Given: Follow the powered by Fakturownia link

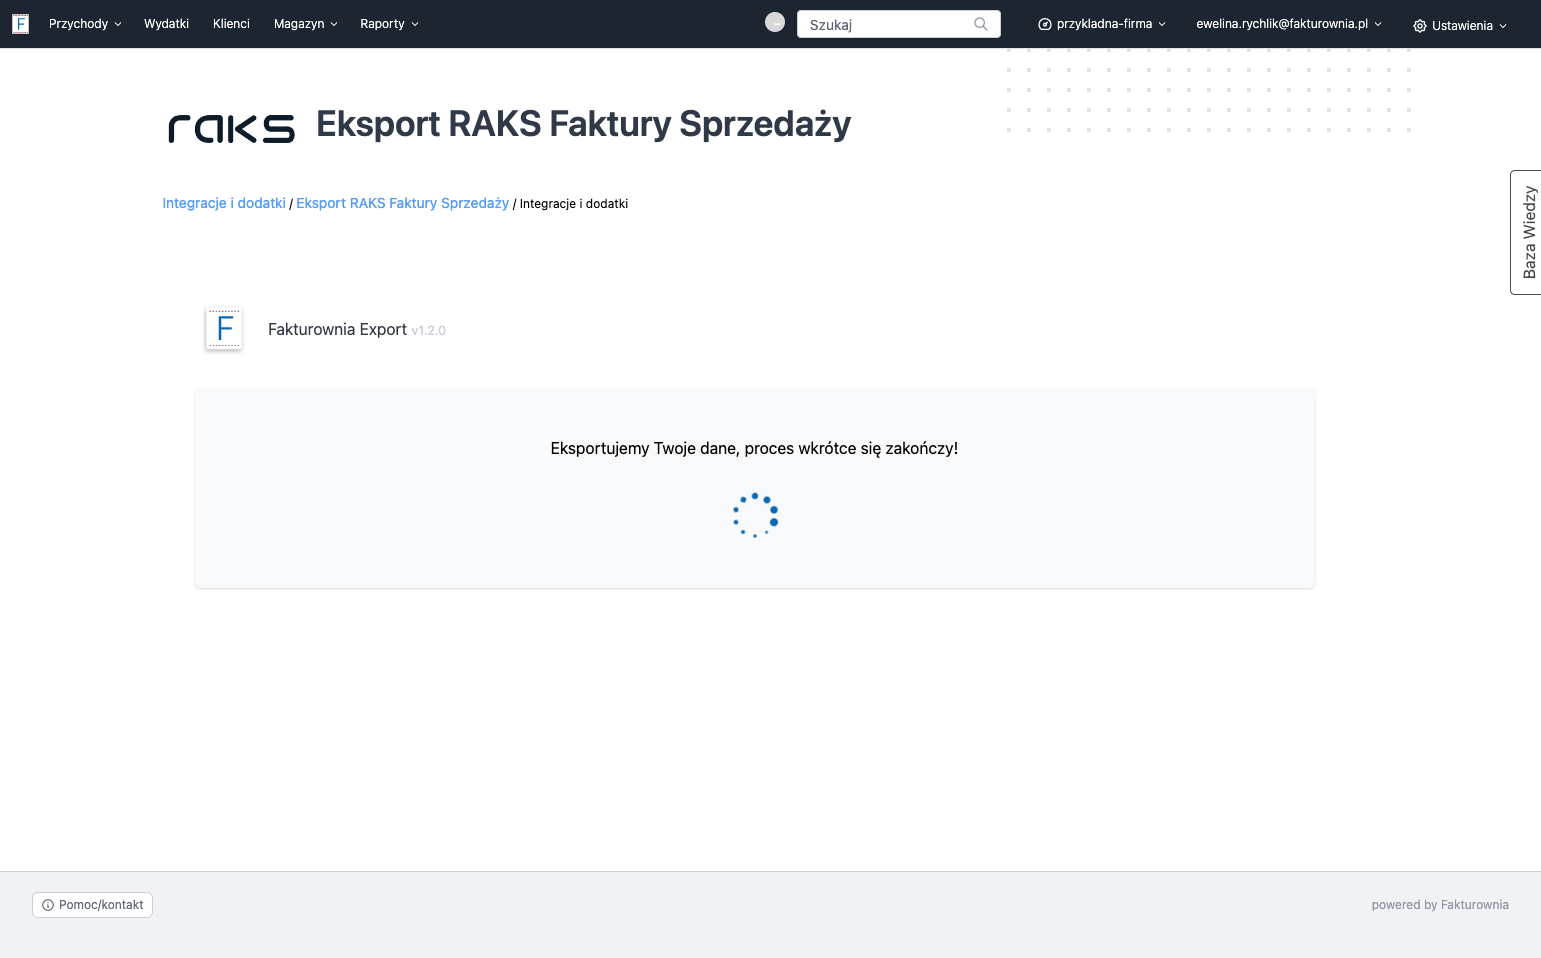Looking at the screenshot, I should pos(1440,905).
